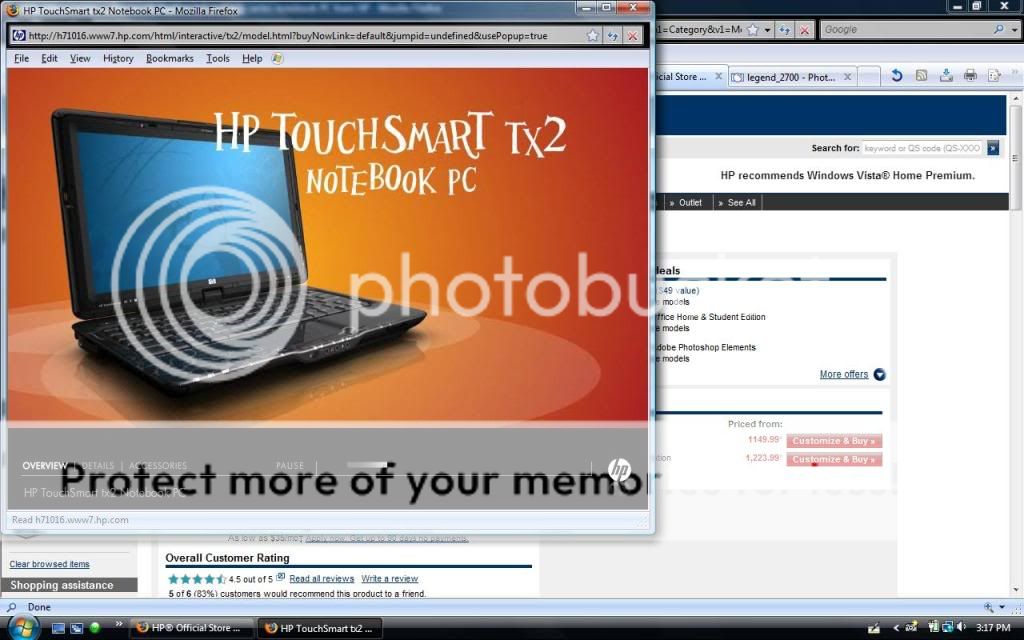Screen dimensions: 1024x640
Task: Close the legend_2700 Photobucket tab
Action: click(847, 76)
